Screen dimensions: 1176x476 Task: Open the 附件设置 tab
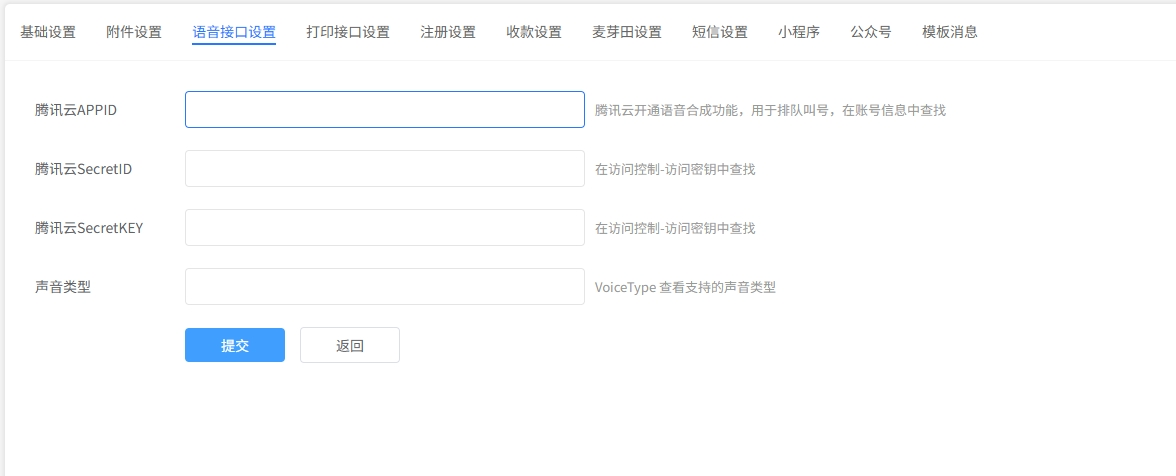click(x=134, y=32)
